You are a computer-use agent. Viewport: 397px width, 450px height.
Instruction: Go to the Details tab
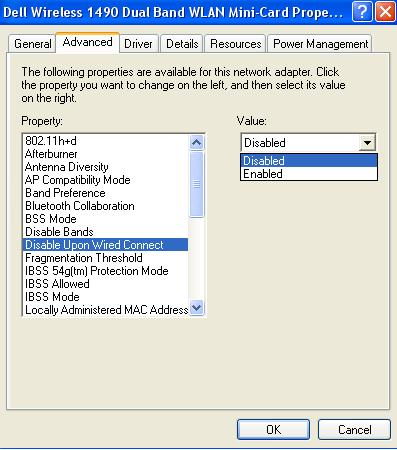point(182,44)
